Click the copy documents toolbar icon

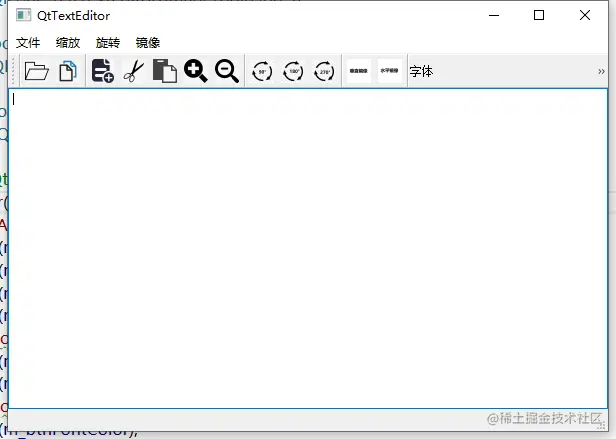click(x=68, y=71)
